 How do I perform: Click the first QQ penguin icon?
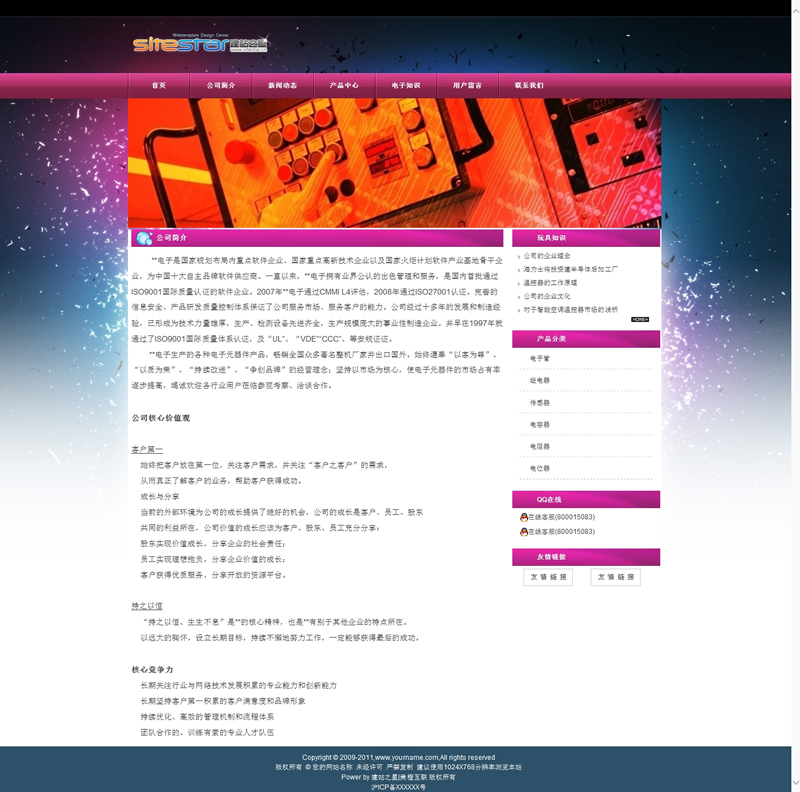coord(523,517)
